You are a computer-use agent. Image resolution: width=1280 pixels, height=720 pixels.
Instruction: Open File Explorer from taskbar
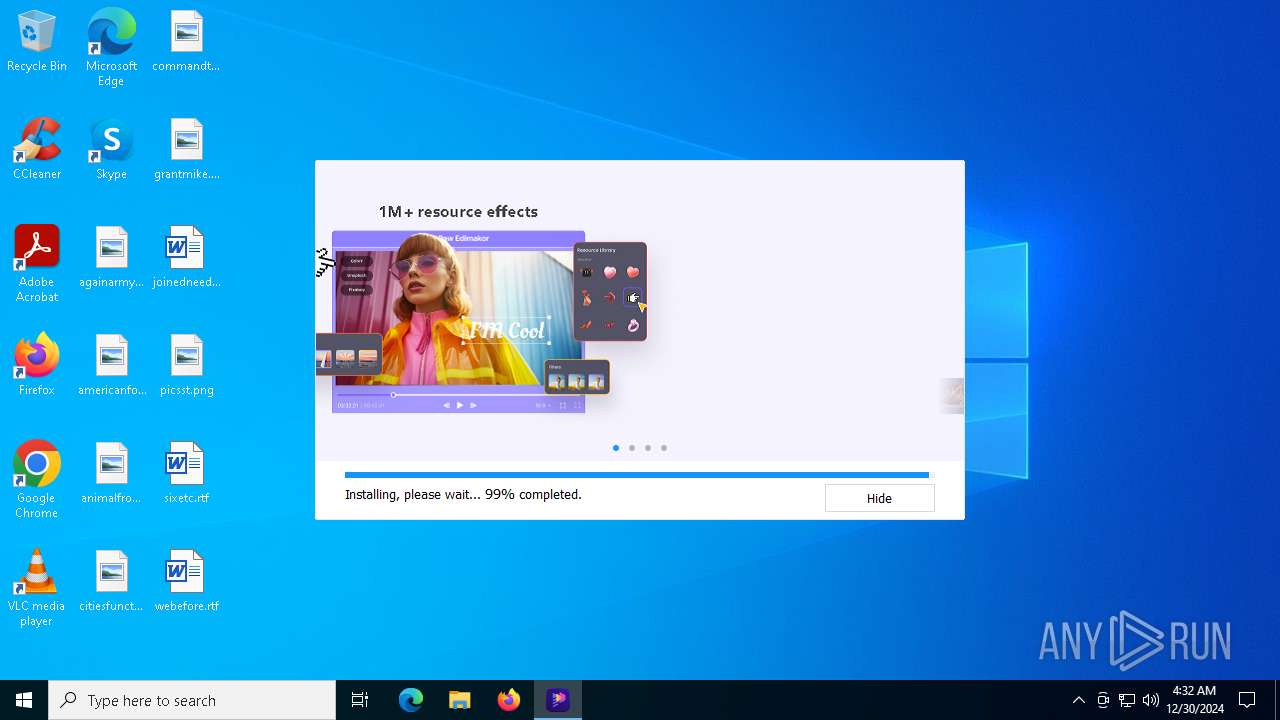[x=460, y=700]
